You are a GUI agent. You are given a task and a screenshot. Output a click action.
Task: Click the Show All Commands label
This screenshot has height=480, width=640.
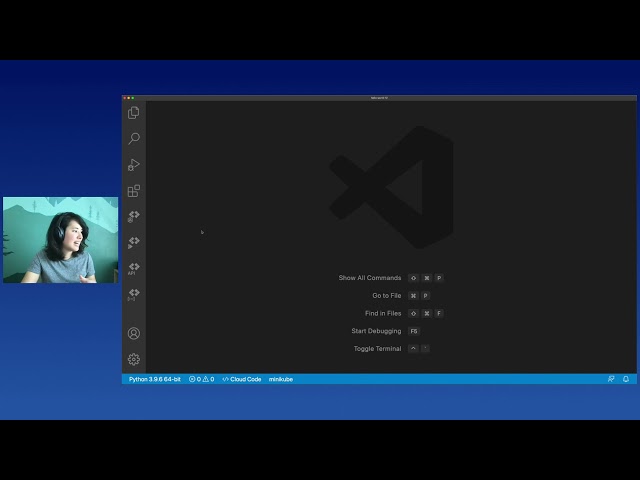370,278
